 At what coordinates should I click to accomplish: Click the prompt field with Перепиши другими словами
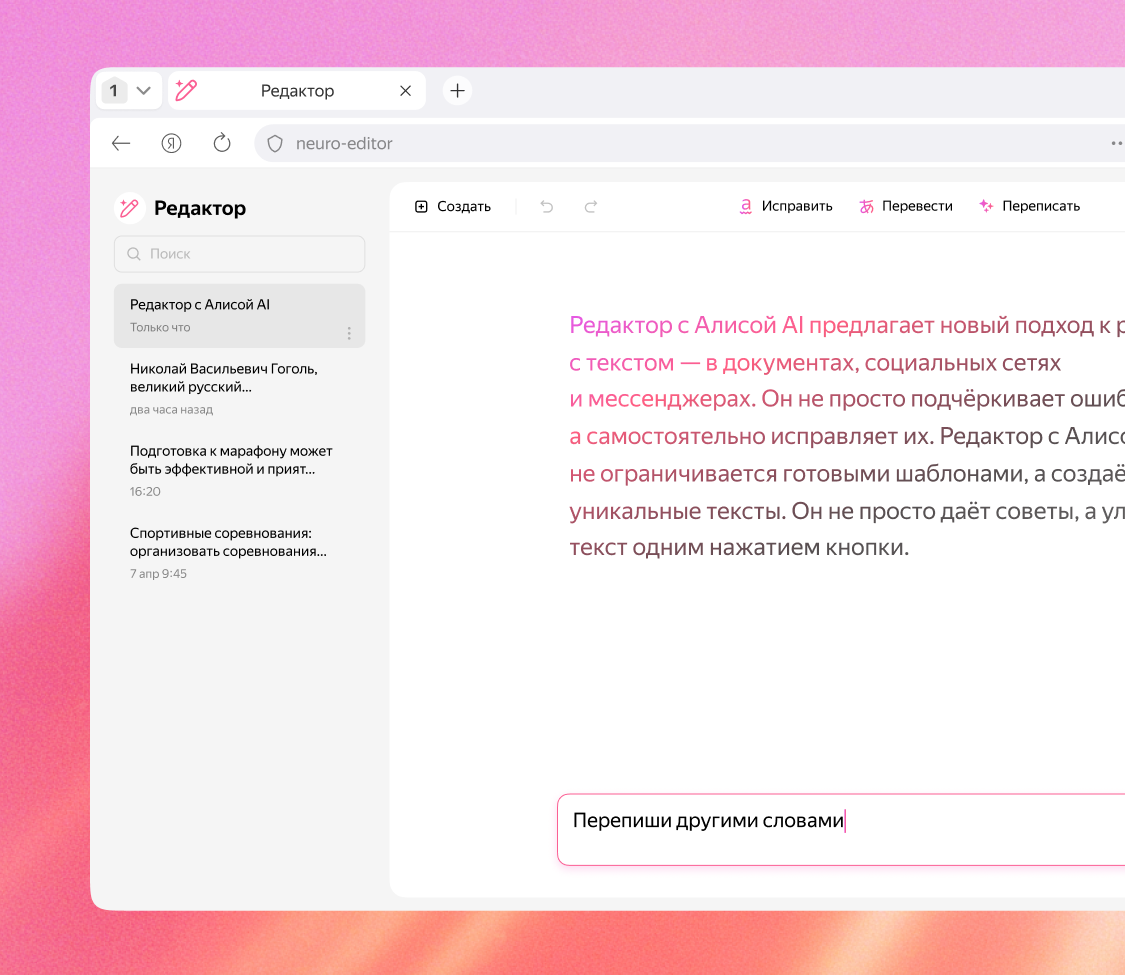(x=841, y=829)
